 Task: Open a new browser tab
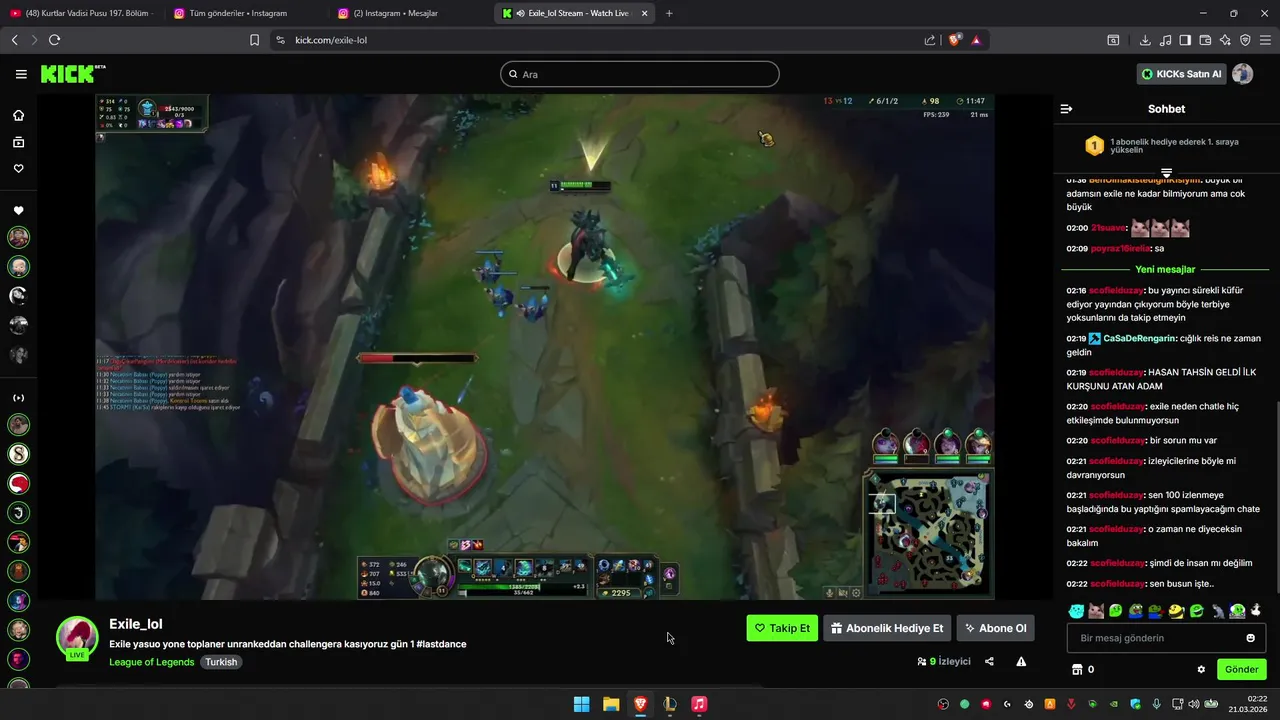(669, 13)
